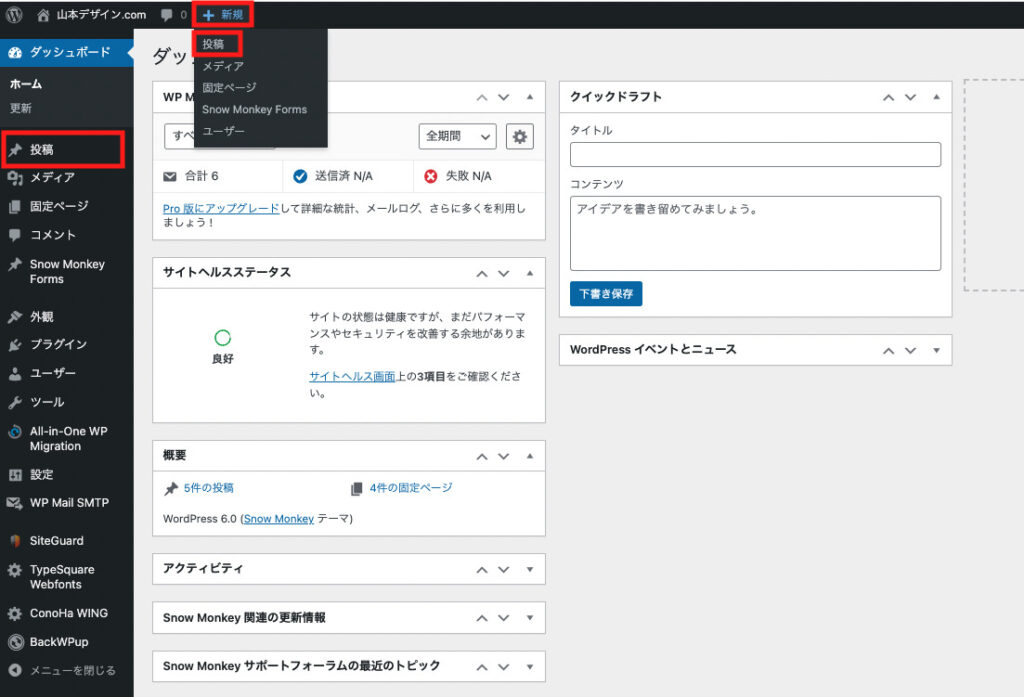Move サイトヘルスステータス panel up
1024x697 pixels.
click(x=482, y=273)
